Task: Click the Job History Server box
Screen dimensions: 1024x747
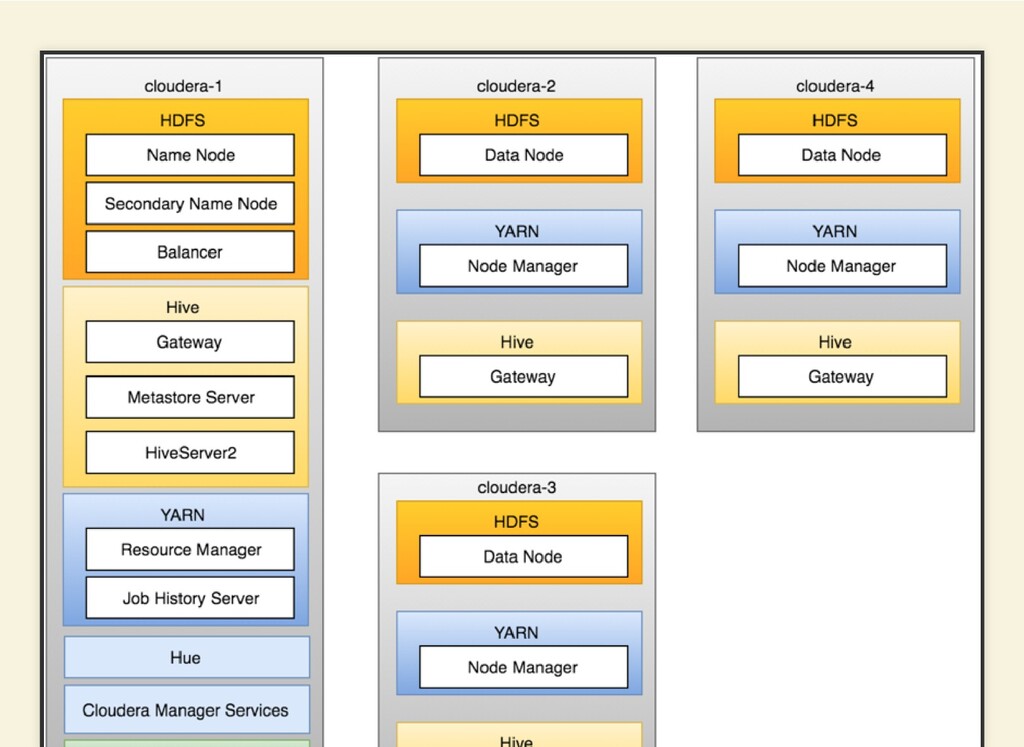Action: [x=190, y=597]
